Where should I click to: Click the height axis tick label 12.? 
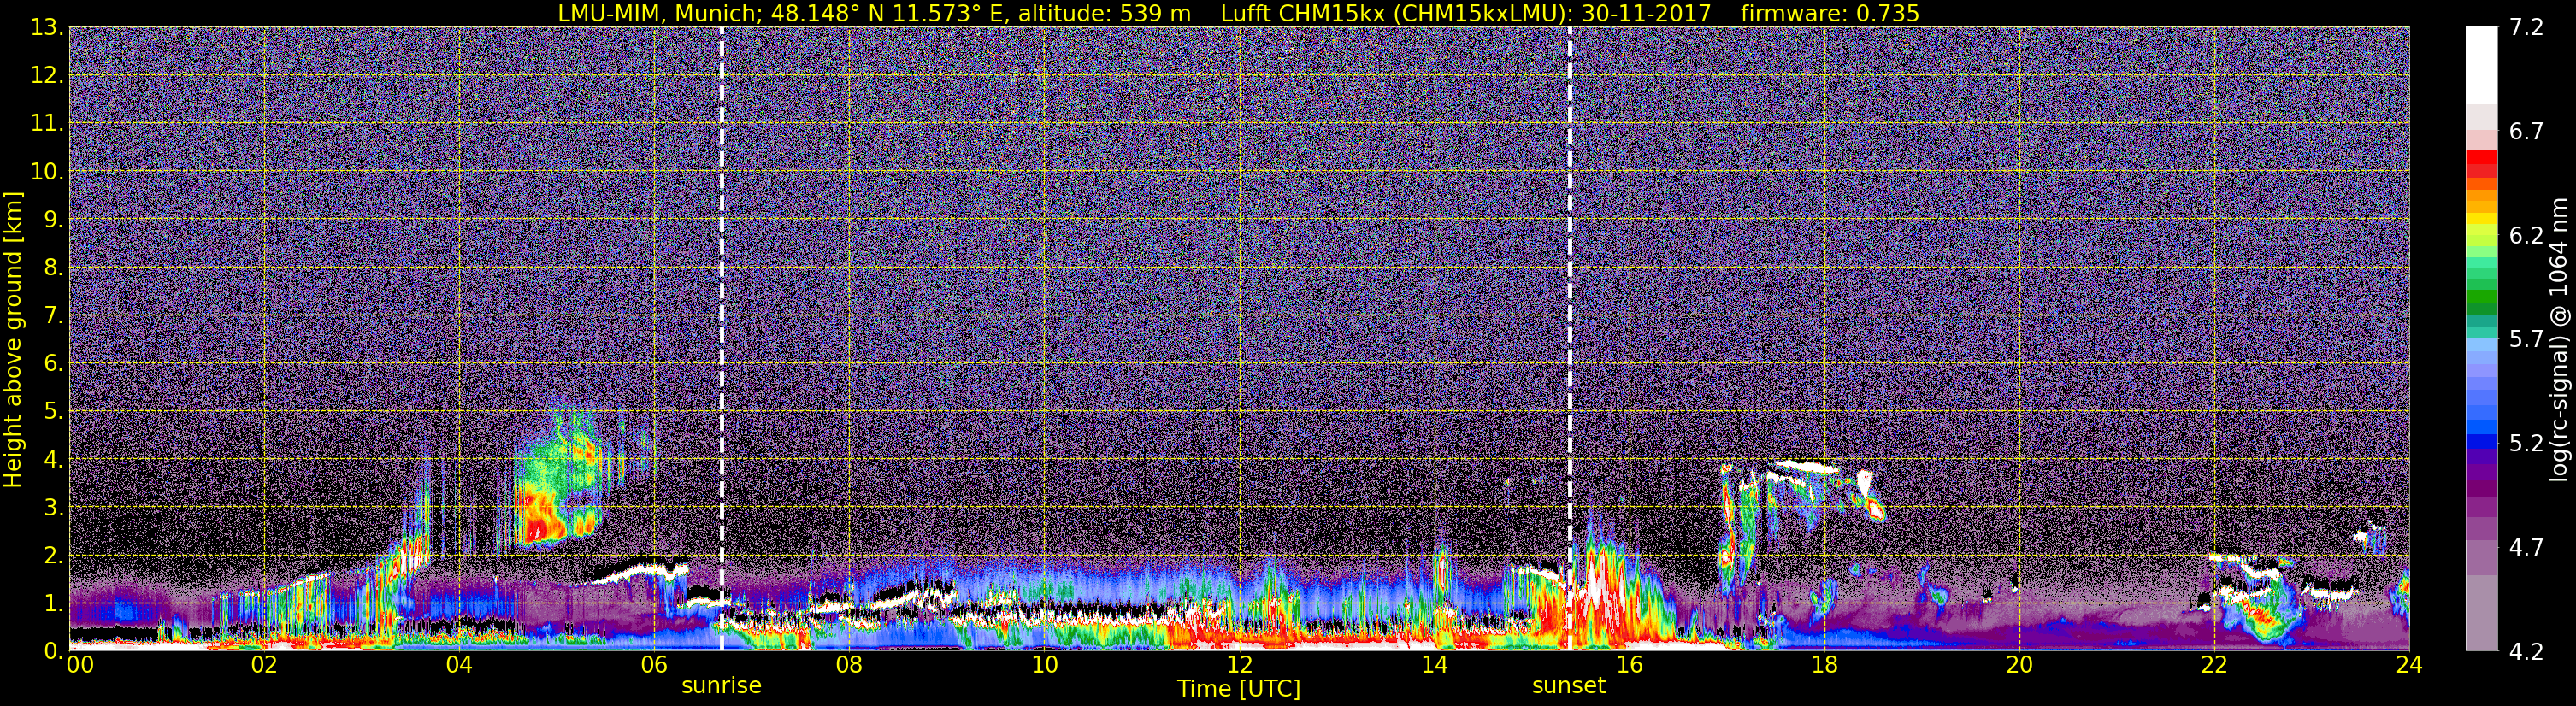coord(47,76)
